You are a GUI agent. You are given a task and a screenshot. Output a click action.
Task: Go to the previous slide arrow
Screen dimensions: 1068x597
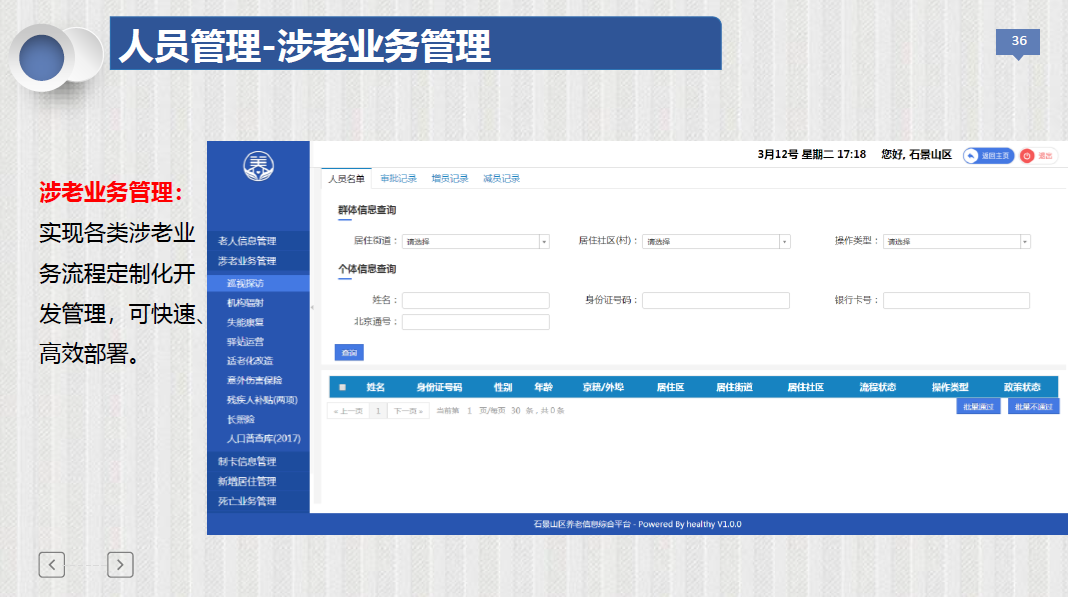[x=52, y=564]
